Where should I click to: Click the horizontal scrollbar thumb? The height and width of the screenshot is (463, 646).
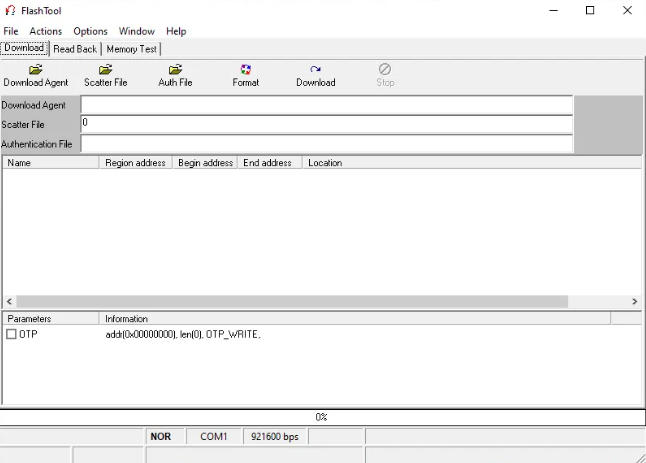292,302
